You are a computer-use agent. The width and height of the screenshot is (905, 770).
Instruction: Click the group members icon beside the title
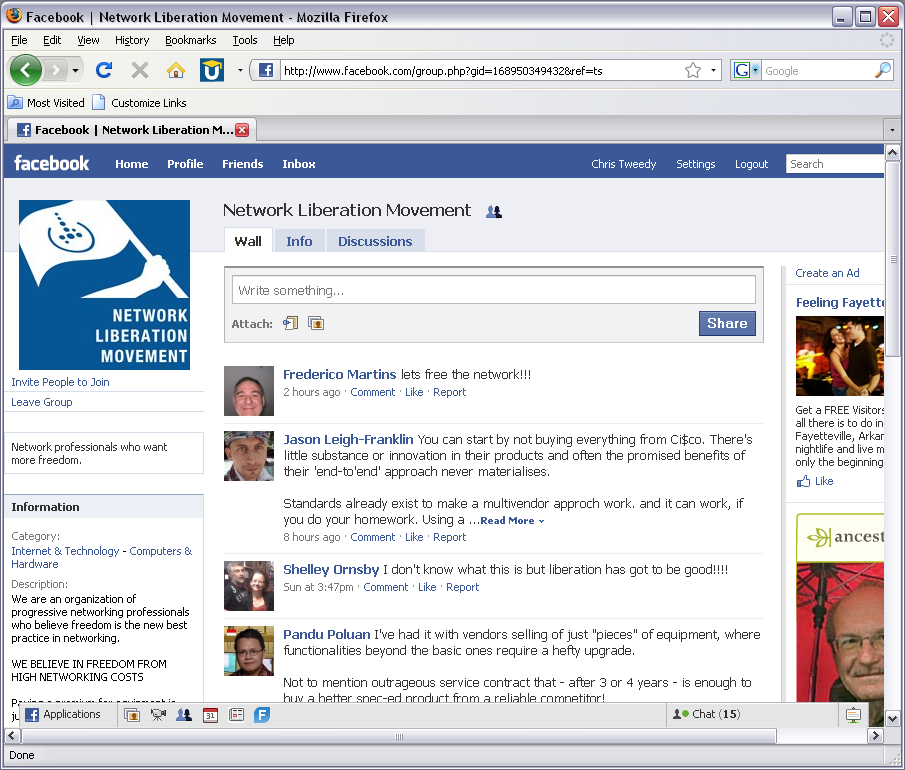tap(493, 211)
